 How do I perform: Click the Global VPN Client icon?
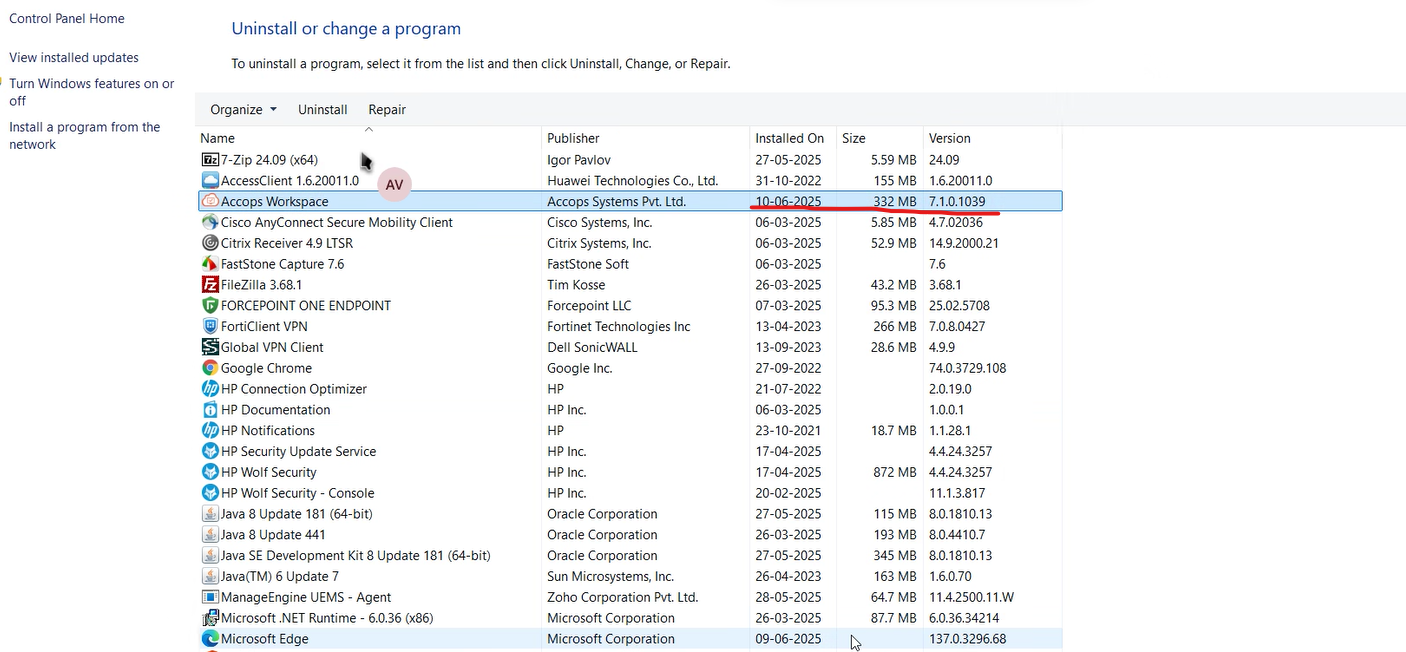click(210, 348)
